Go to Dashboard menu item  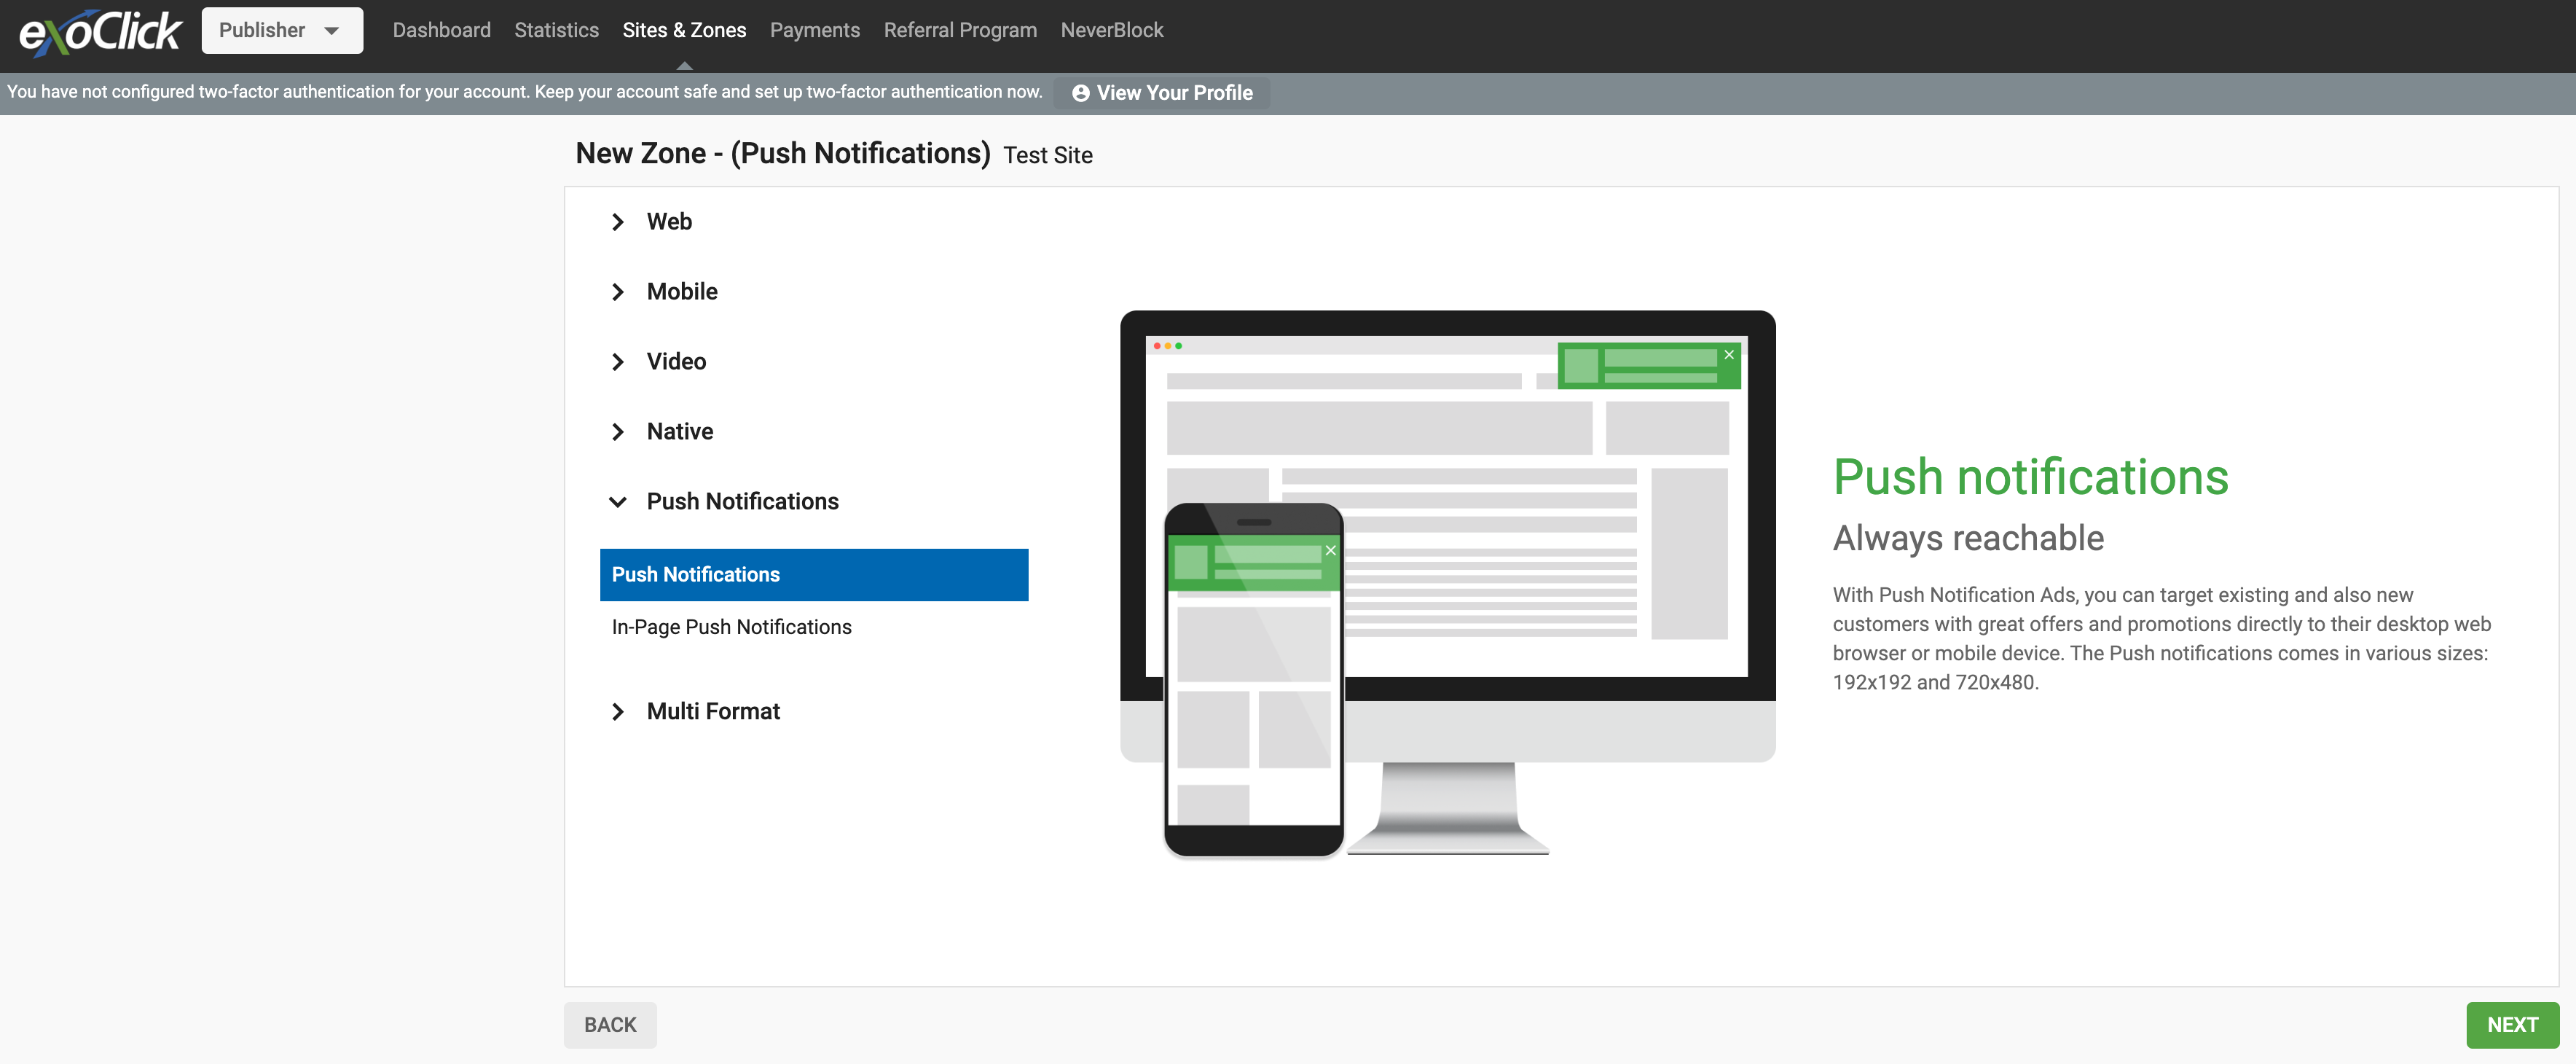[x=441, y=30]
